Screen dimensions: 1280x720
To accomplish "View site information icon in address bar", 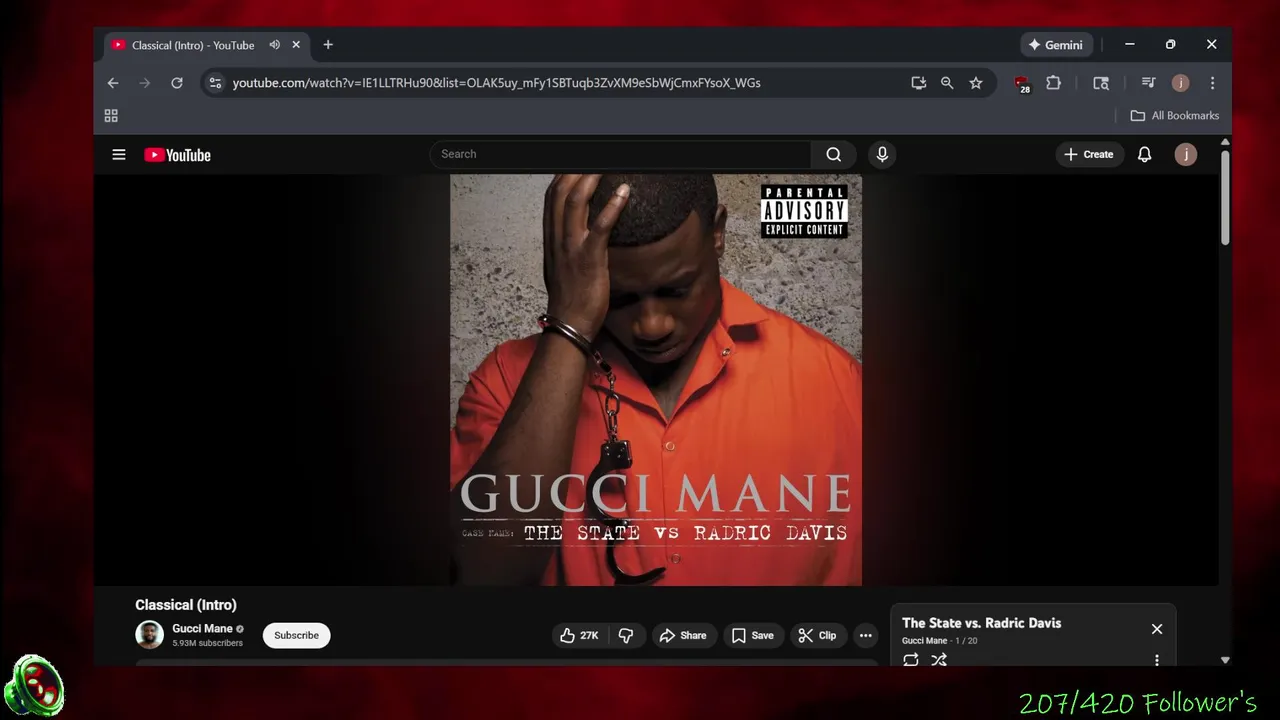I will click(215, 83).
